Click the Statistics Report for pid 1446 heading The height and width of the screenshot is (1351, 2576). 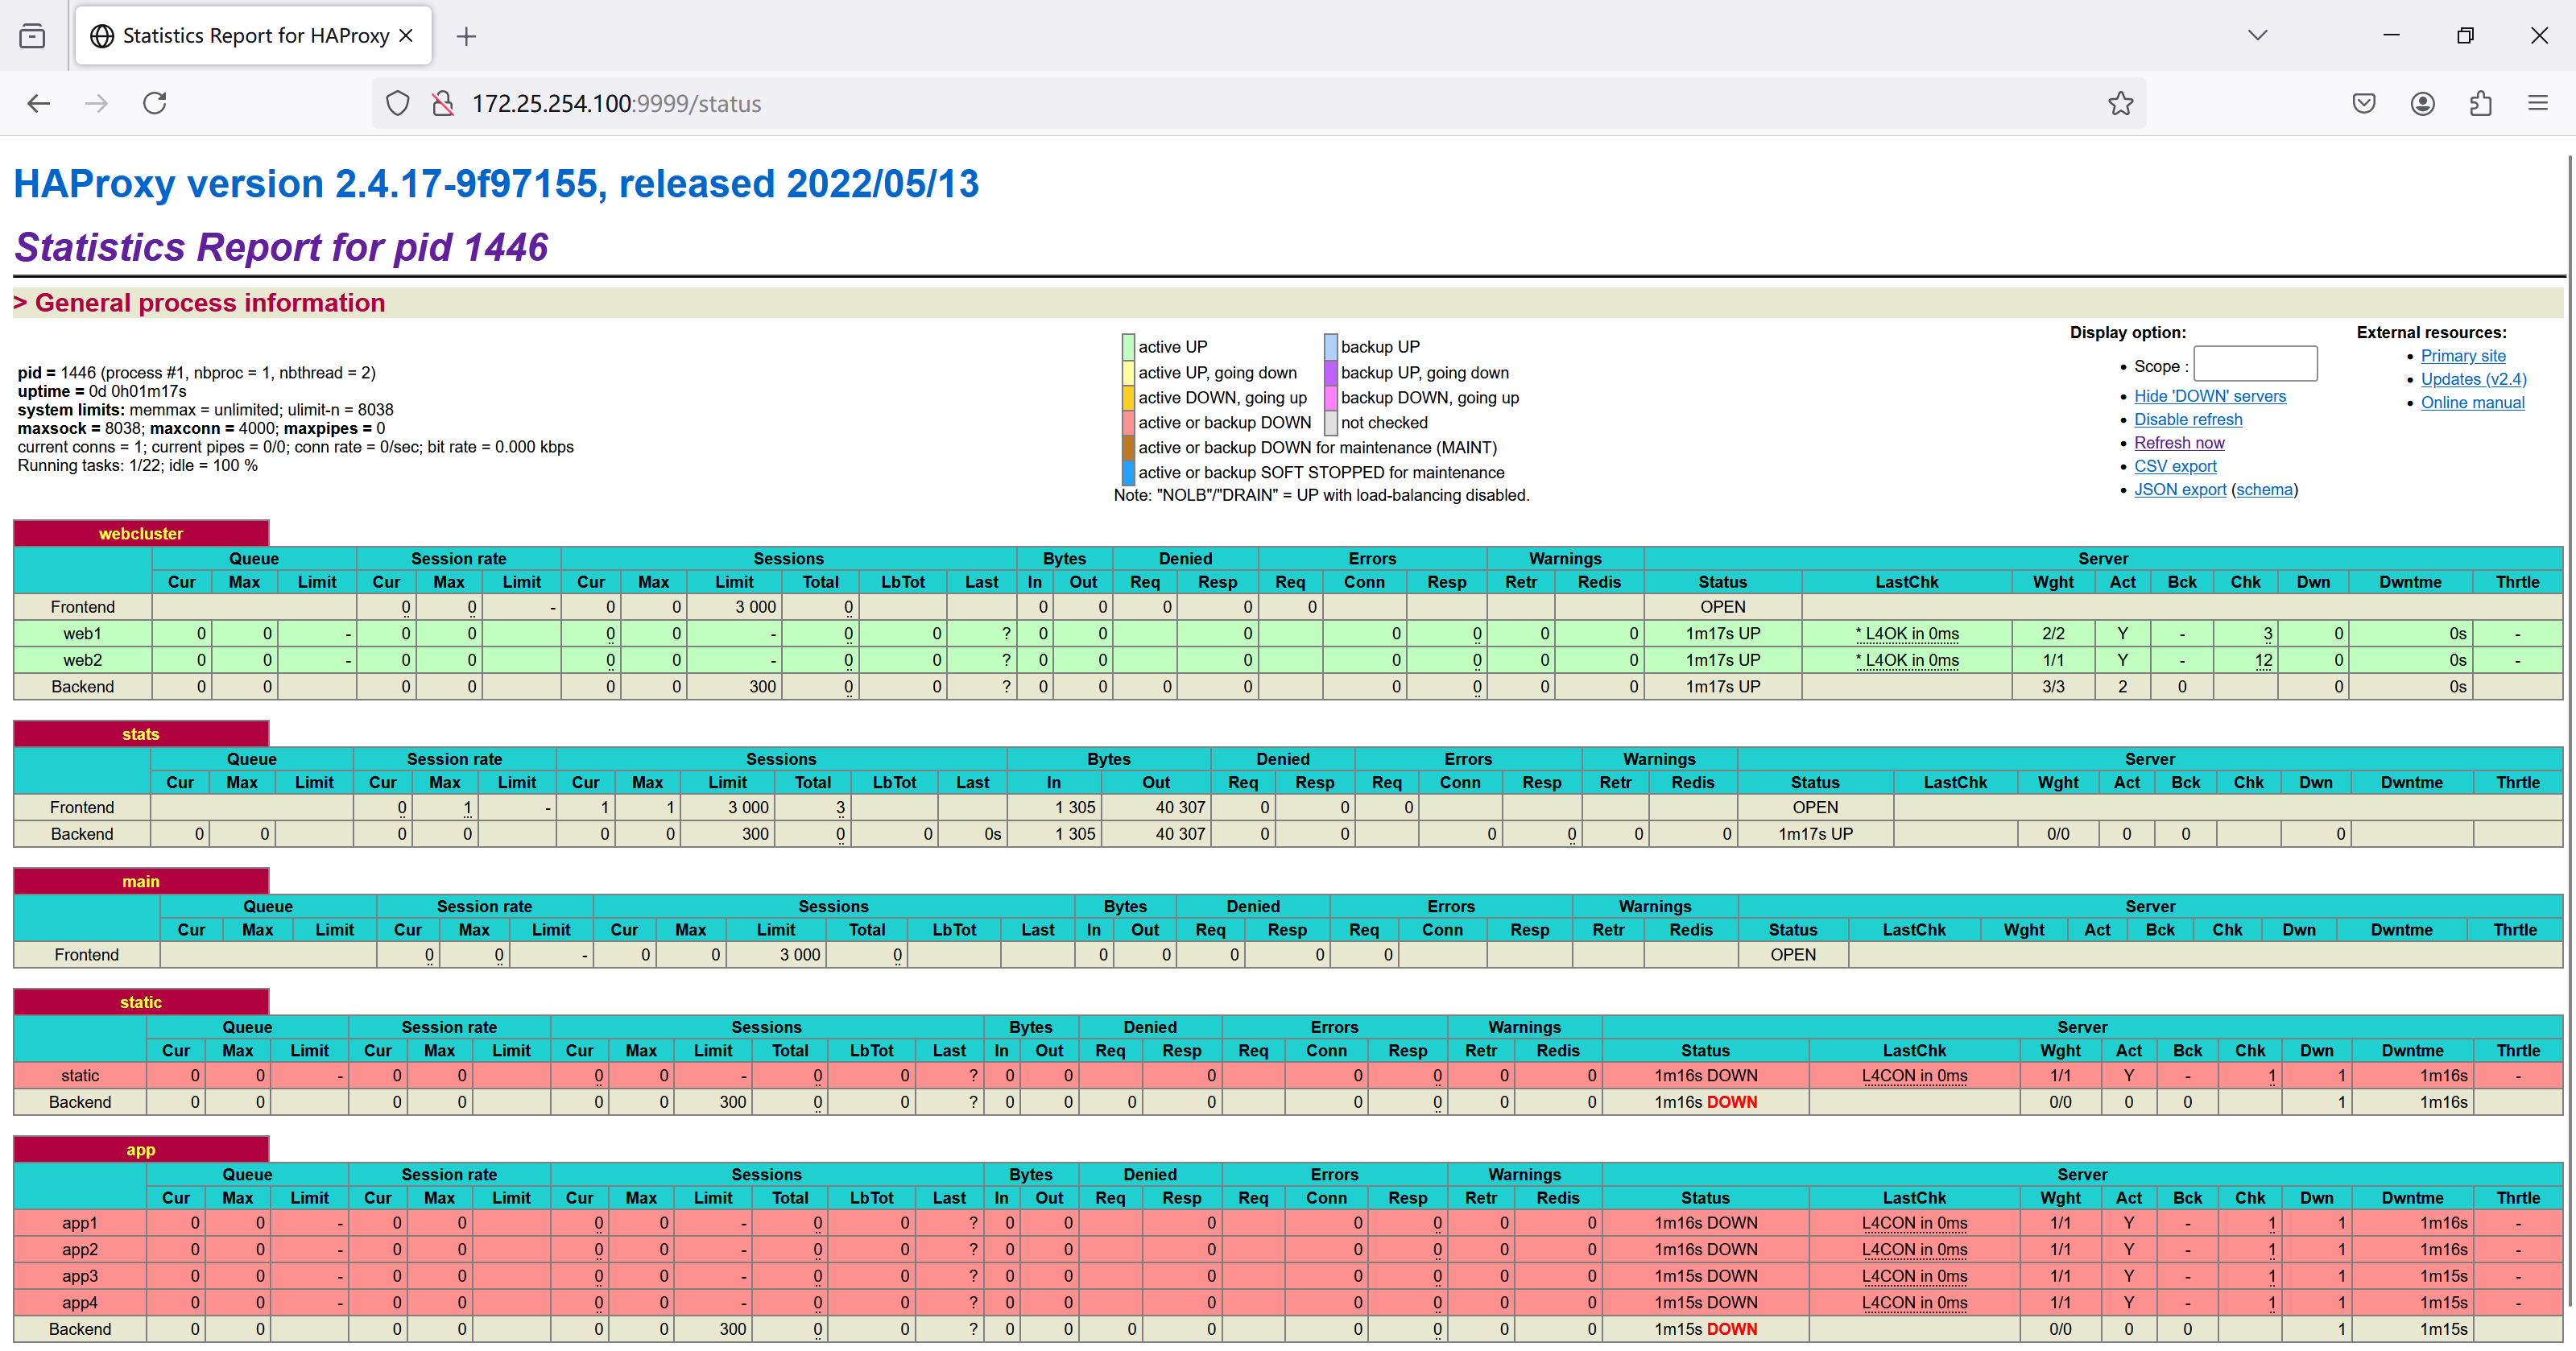click(281, 247)
